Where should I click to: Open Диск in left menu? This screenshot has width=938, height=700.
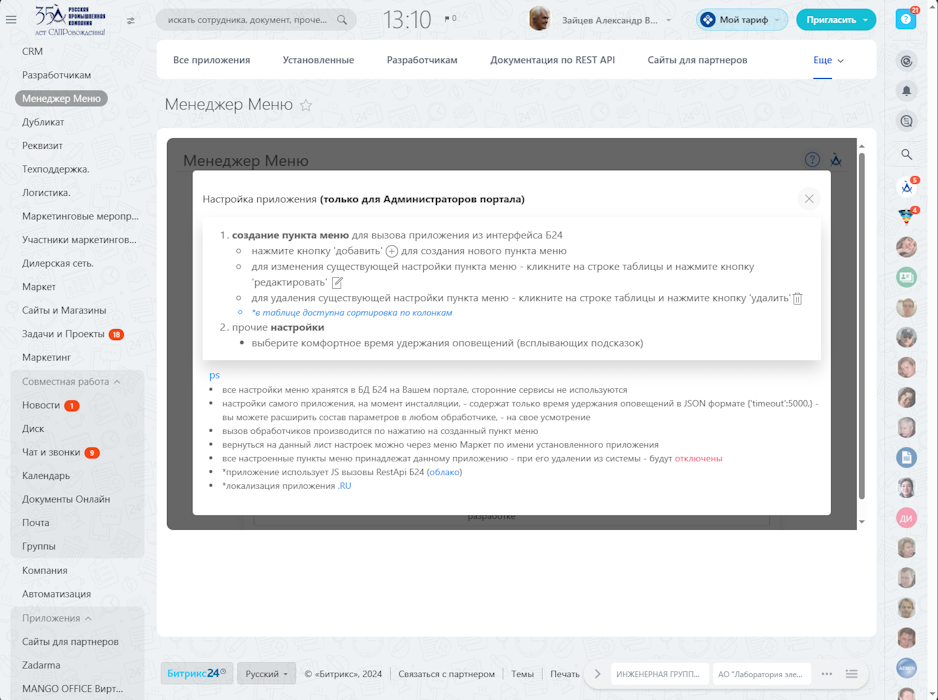(x=33, y=428)
